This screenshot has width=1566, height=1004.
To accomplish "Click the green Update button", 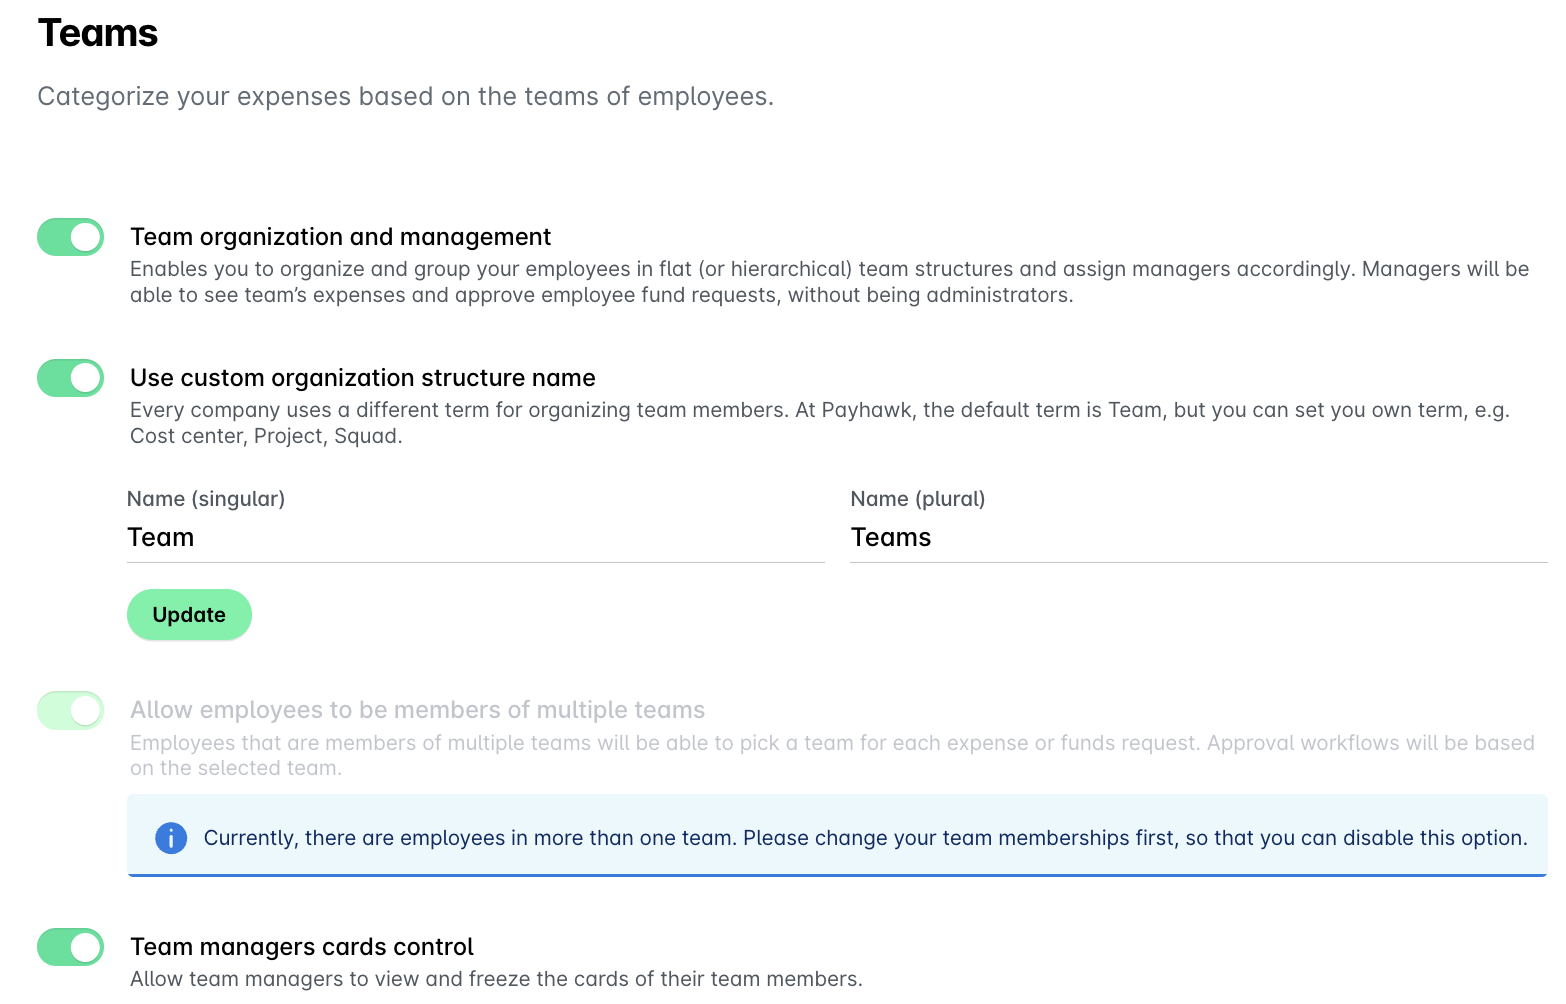I will [189, 615].
